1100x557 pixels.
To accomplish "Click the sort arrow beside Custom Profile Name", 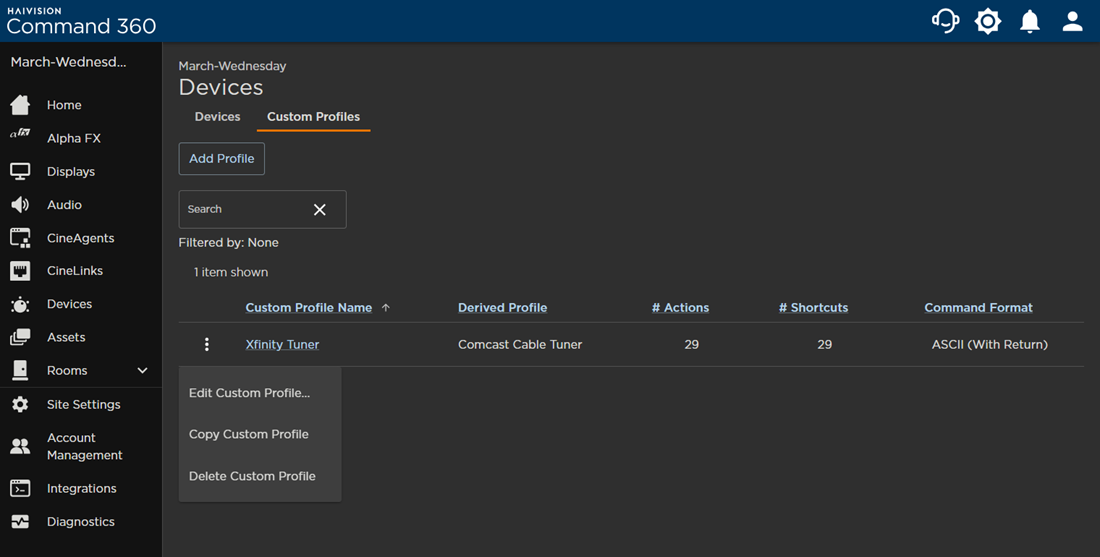I will [x=385, y=308].
